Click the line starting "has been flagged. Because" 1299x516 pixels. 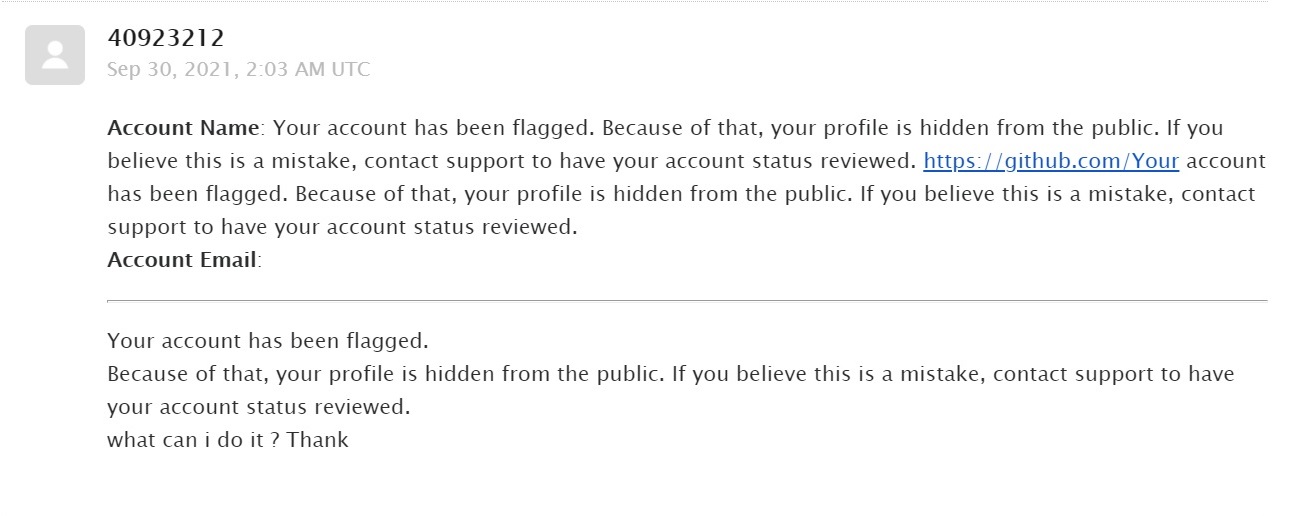click(x=681, y=194)
